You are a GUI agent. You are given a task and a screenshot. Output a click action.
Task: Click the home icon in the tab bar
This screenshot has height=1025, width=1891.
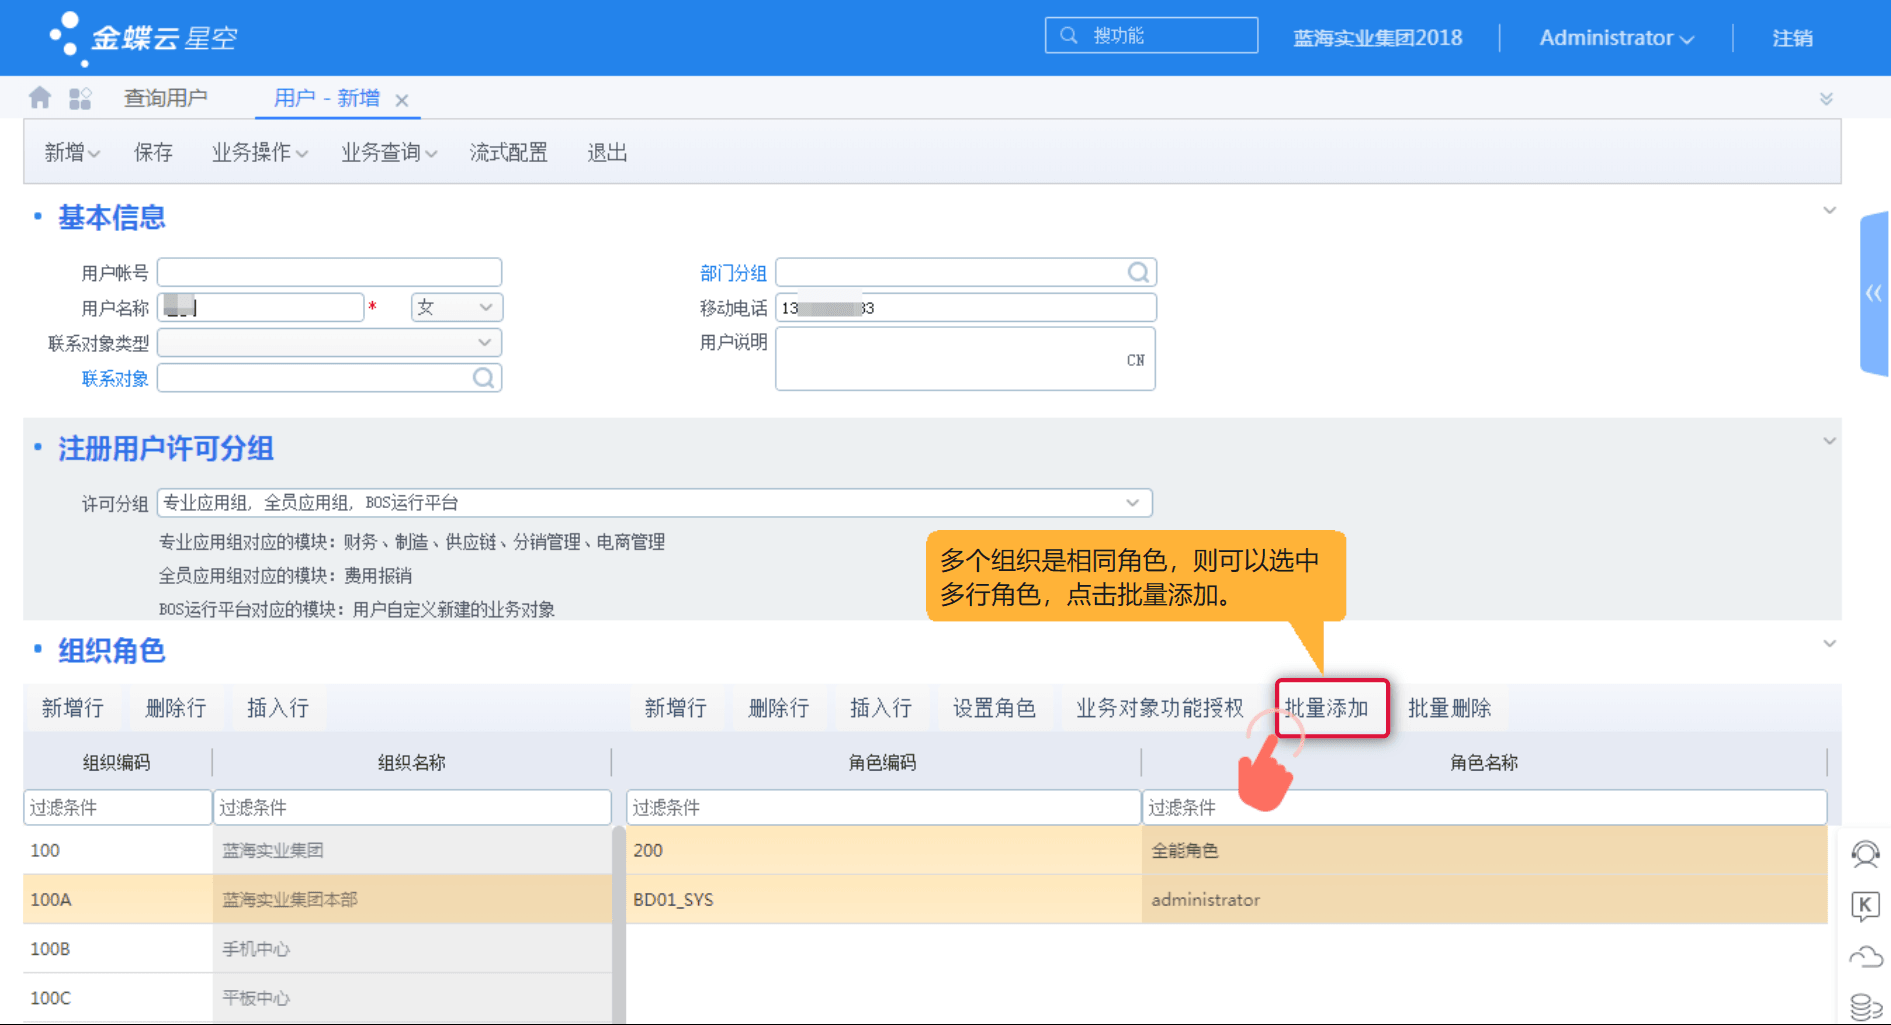(x=38, y=97)
